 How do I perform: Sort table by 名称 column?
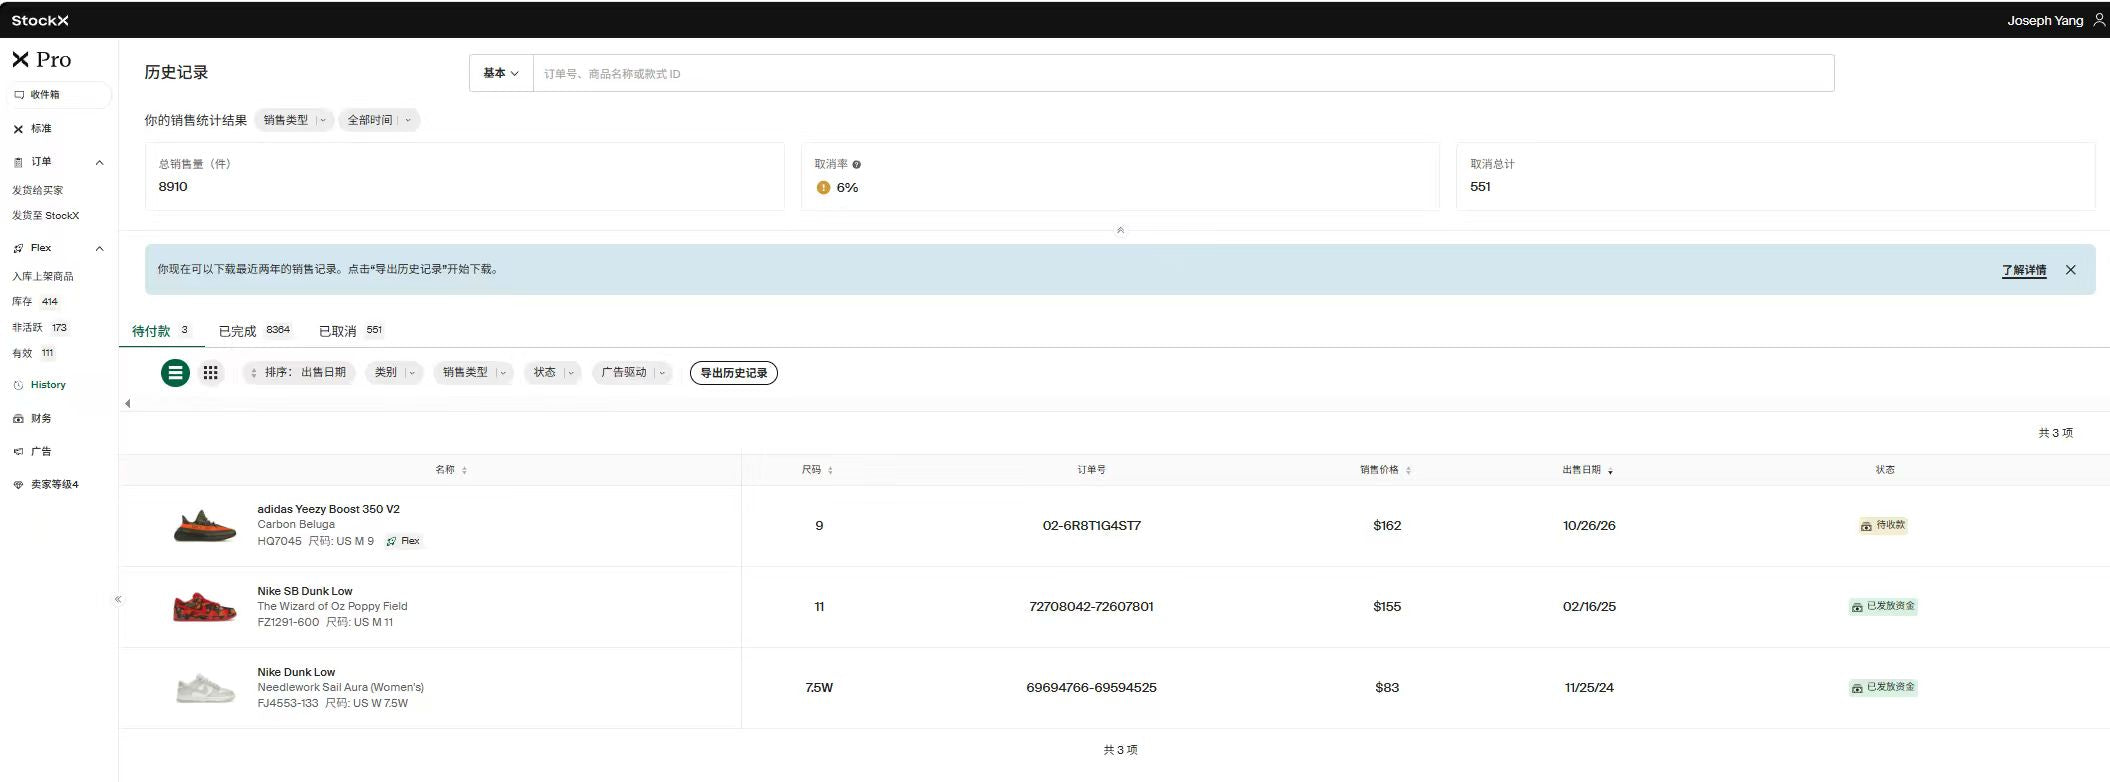451,470
